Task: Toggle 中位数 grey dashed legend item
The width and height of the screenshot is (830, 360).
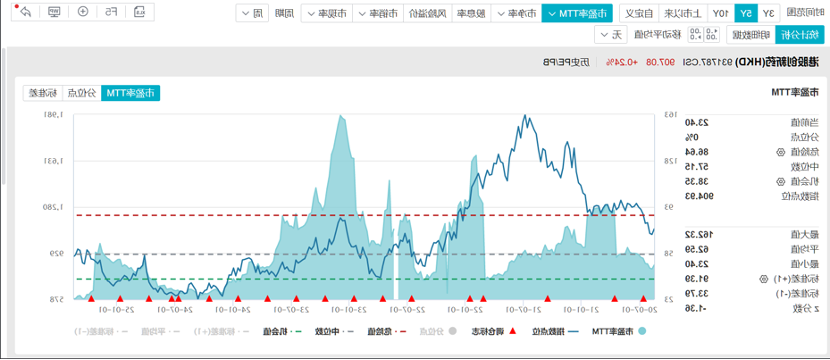Action: [x=336, y=331]
